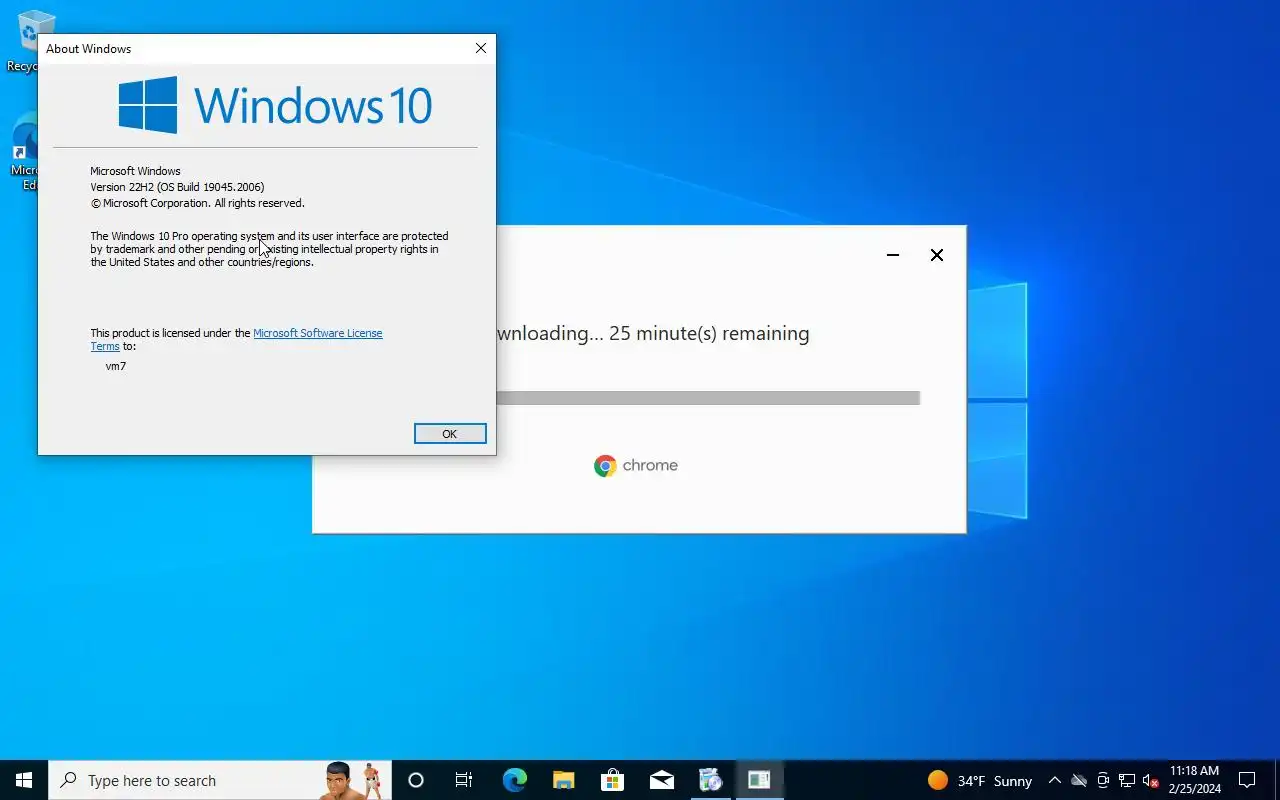Click the search highlights image in the search box
Screen dimensions: 1280x800
(x=352, y=780)
